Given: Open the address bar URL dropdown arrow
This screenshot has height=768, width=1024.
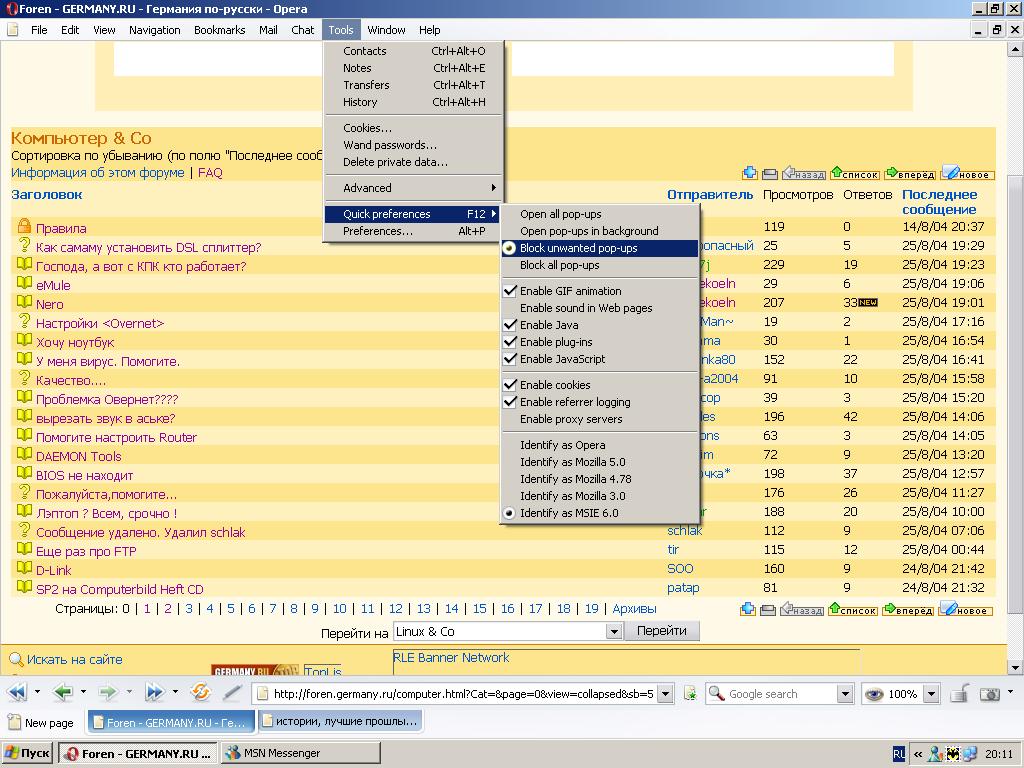Looking at the screenshot, I should coord(665,694).
